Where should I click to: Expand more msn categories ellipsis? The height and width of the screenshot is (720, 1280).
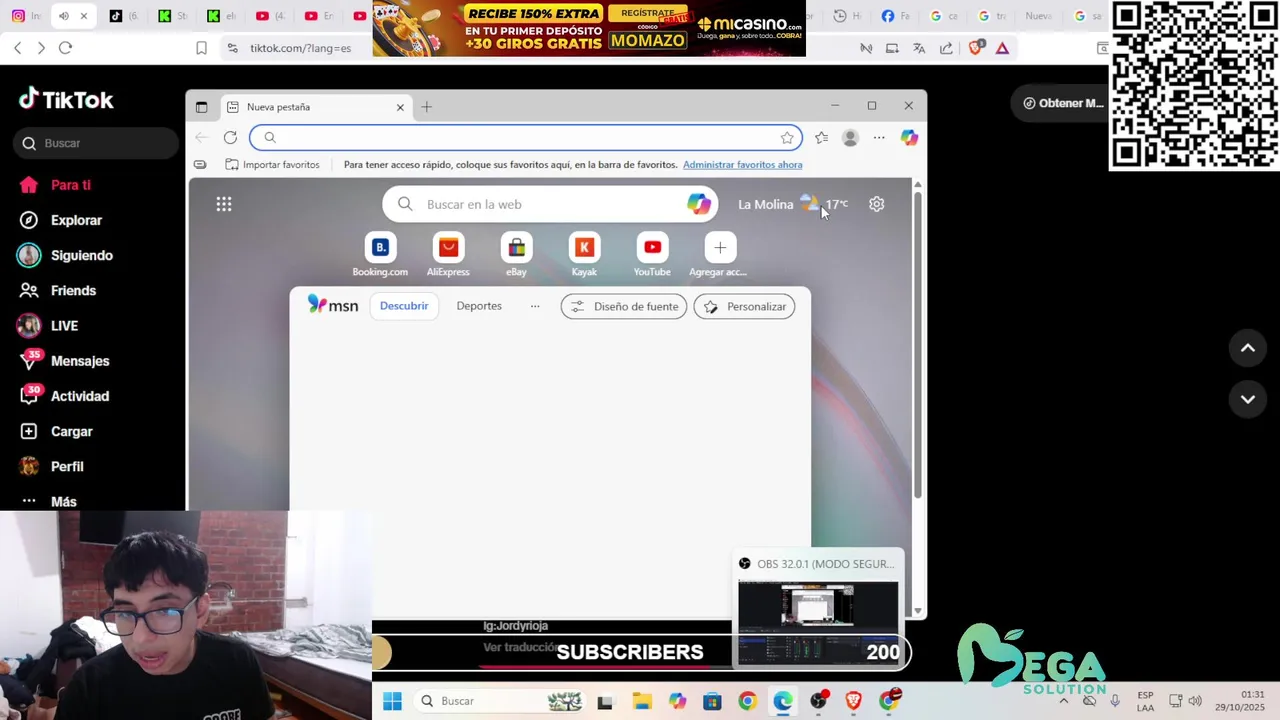click(x=535, y=306)
